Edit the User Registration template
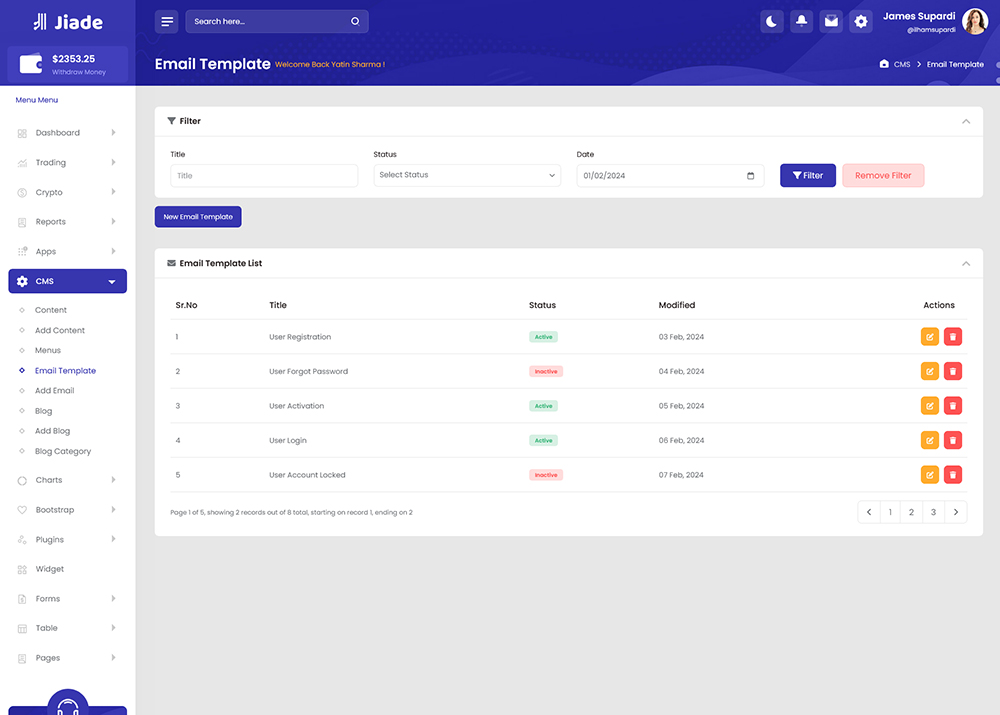 tap(930, 337)
